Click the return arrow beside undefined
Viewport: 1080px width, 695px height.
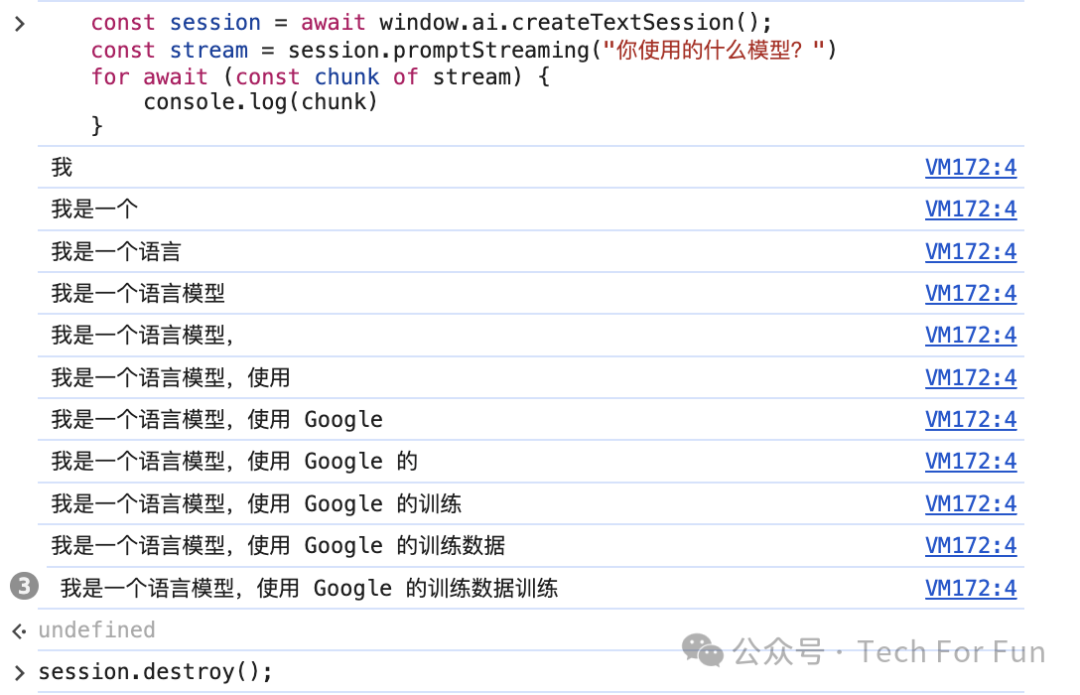click(19, 630)
